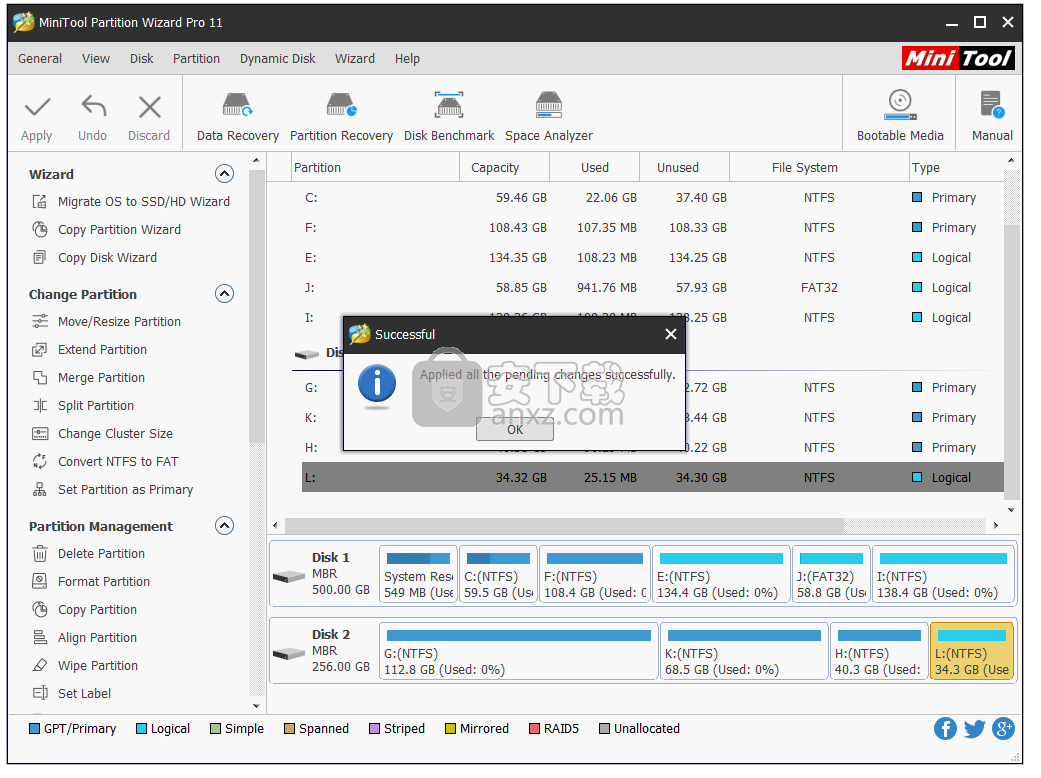1041x778 pixels.
Task: Sort by the Unused column header
Action: click(684, 167)
